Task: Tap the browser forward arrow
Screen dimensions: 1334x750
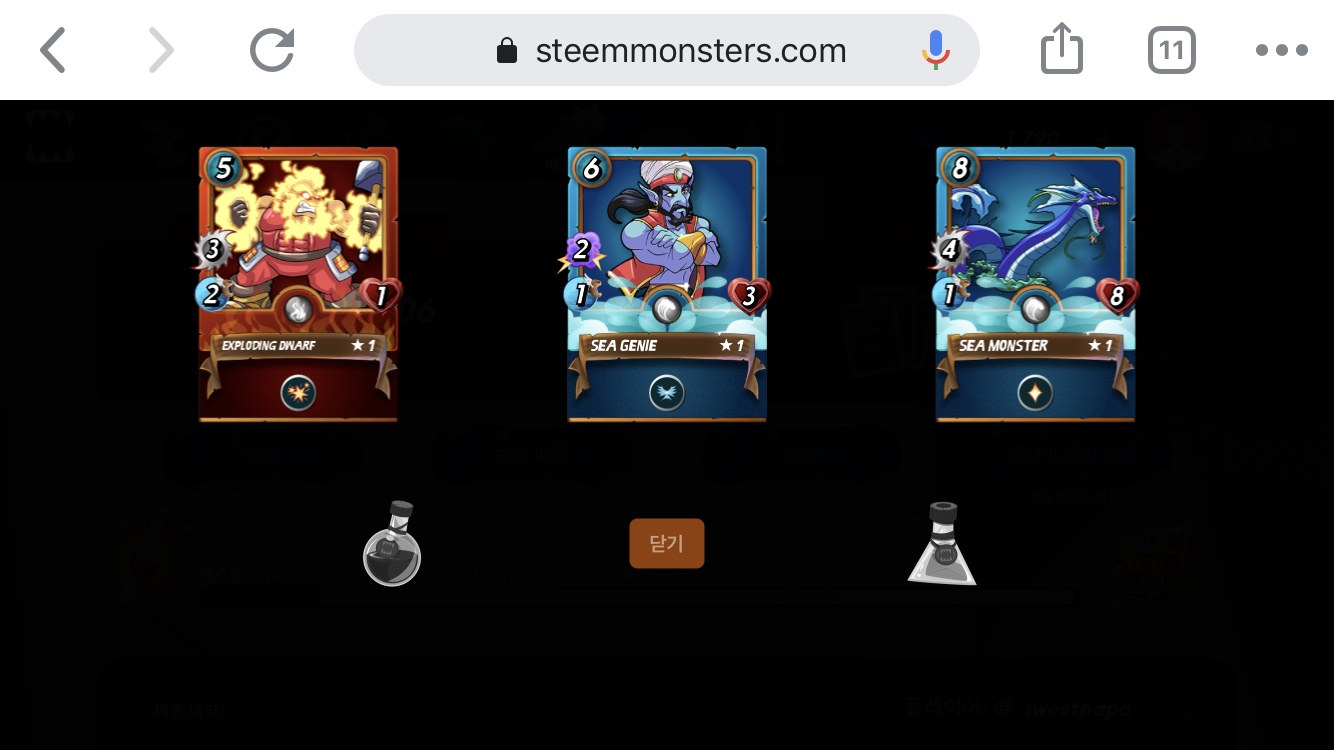Action: pyautogui.click(x=161, y=50)
